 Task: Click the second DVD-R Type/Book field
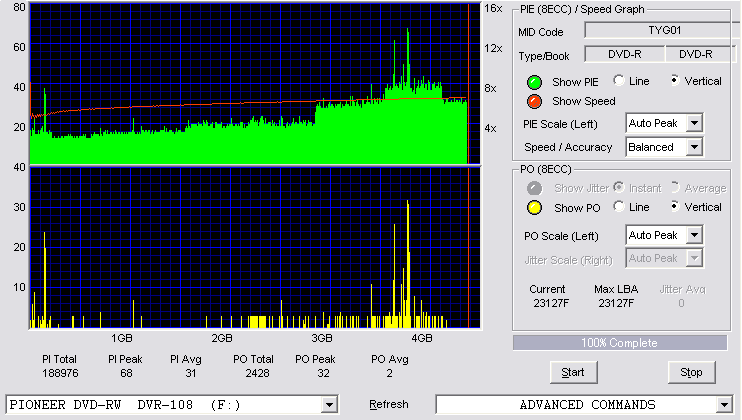[700, 54]
